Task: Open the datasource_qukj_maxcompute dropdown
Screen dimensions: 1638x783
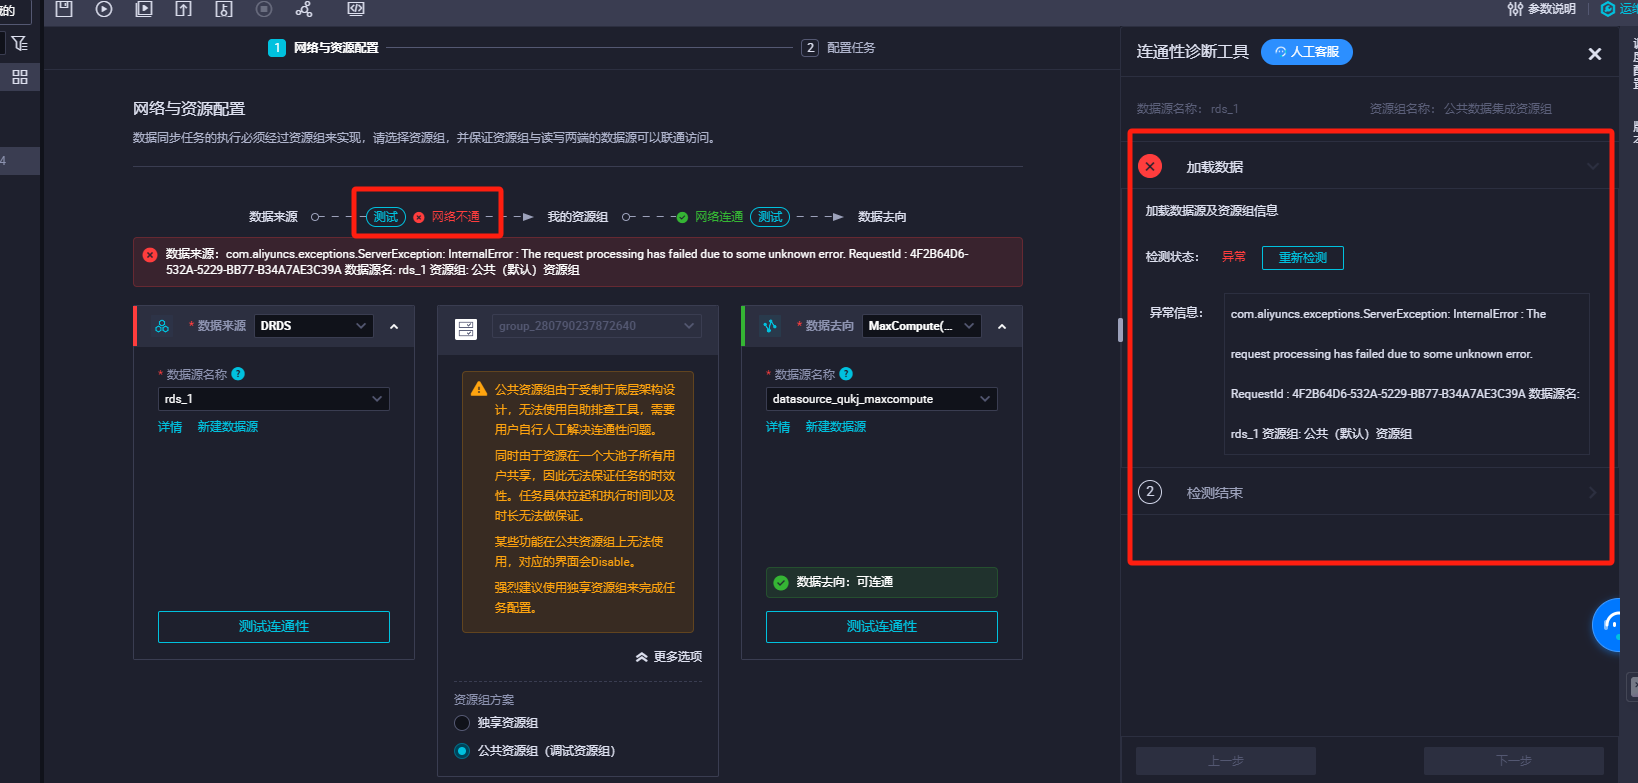Action: [x=882, y=399]
